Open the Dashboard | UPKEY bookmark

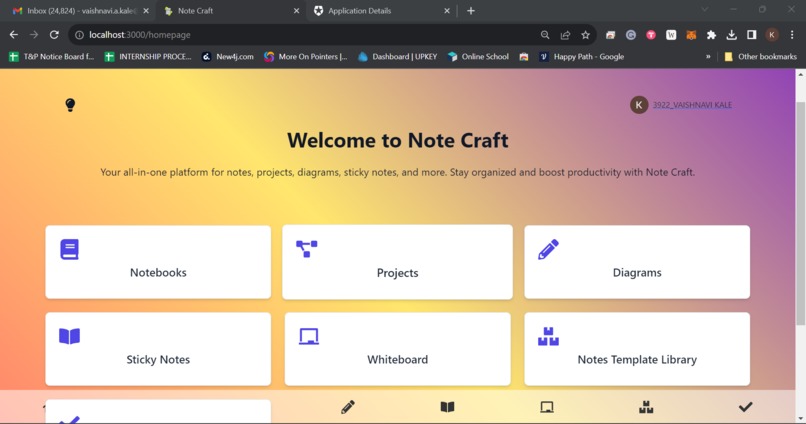[x=398, y=57]
